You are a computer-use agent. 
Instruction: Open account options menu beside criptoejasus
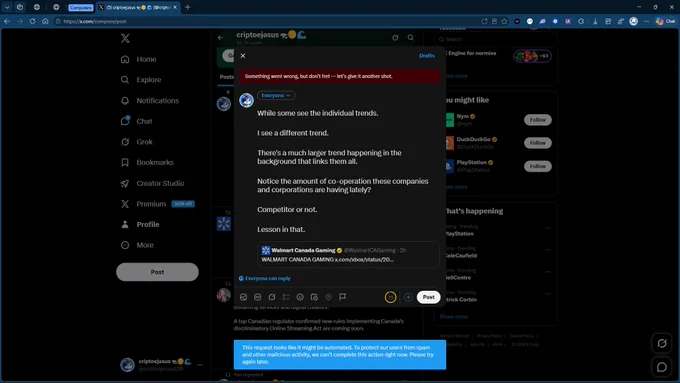pyautogui.click(x=200, y=365)
